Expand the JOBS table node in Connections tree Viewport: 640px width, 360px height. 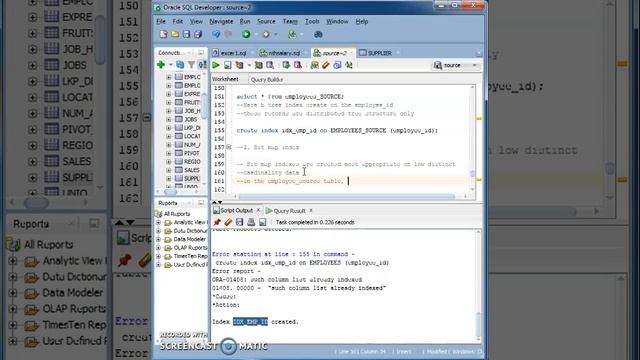169,120
